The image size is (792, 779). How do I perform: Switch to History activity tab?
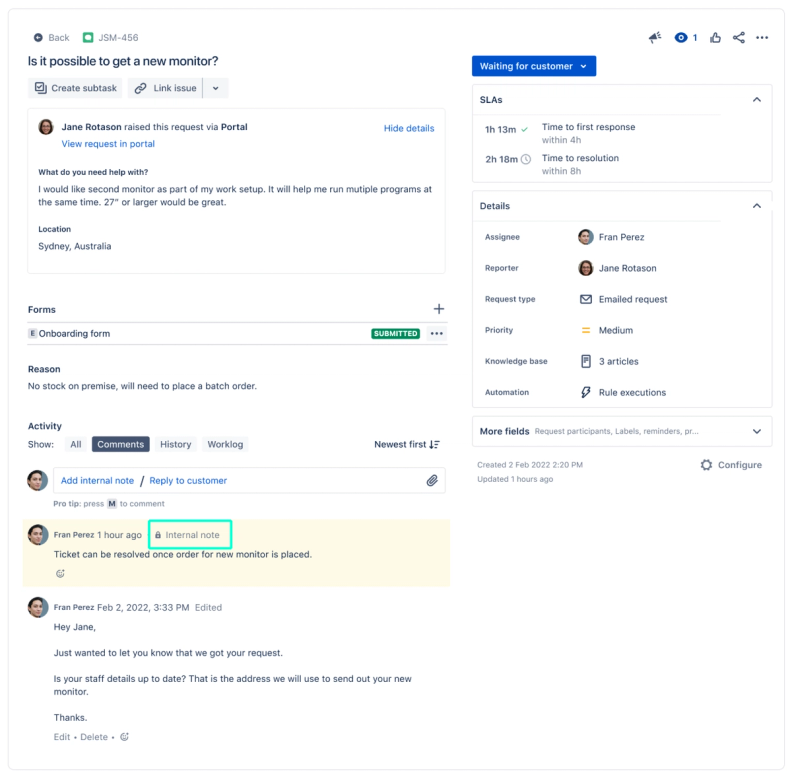tap(176, 445)
